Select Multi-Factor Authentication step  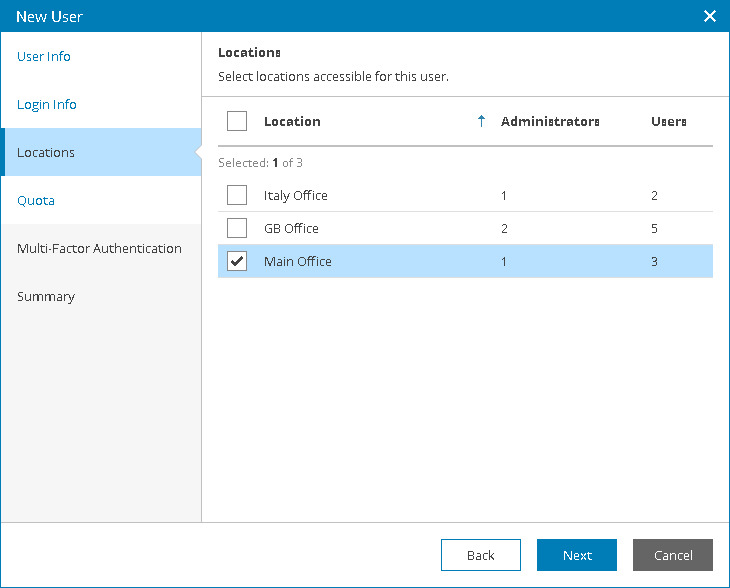point(99,248)
